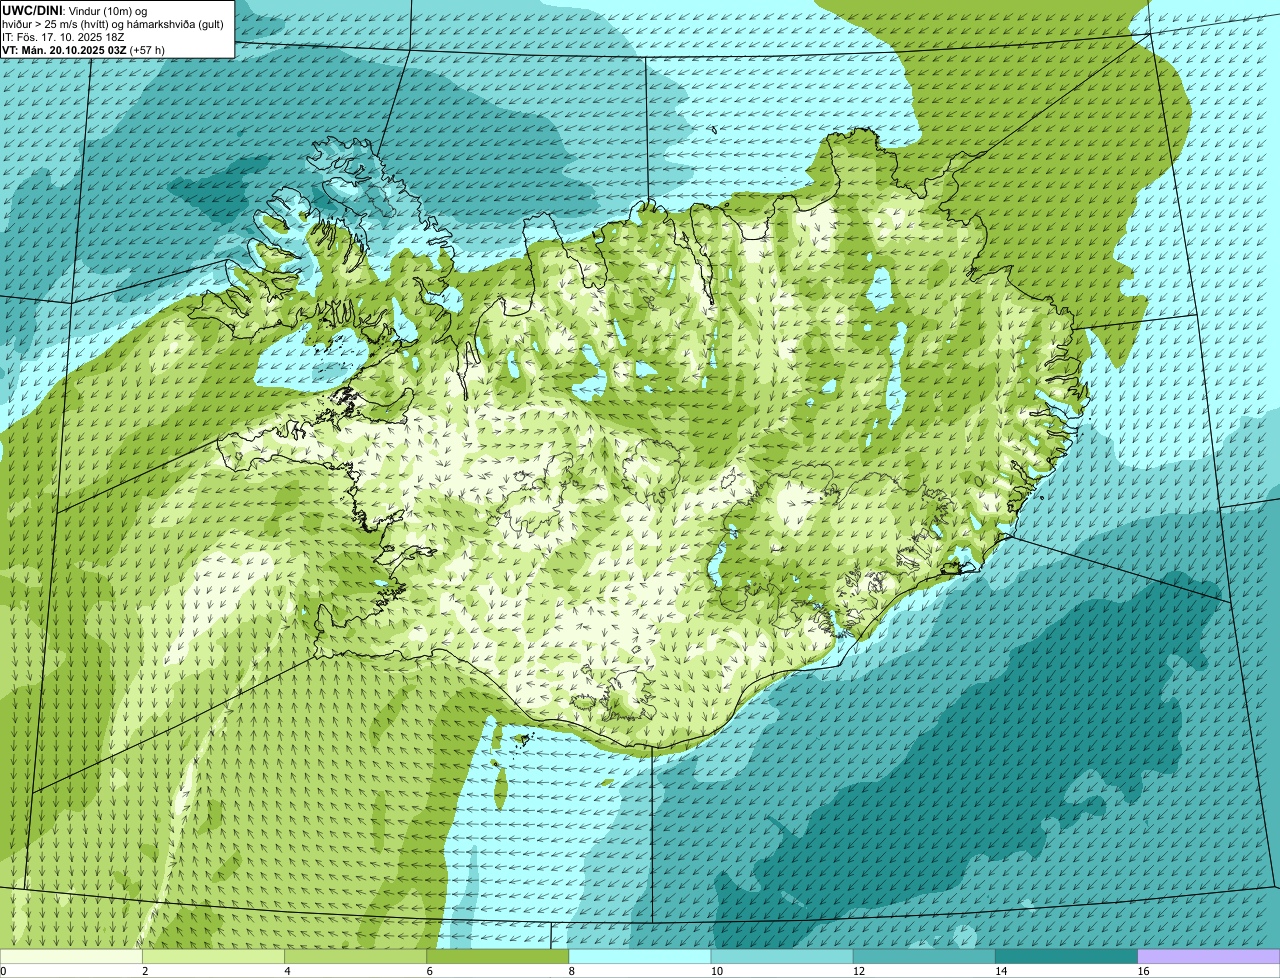This screenshot has height=978, width=1280.
Task: Select the purple legend swatch above 16
Action: 1209,956
